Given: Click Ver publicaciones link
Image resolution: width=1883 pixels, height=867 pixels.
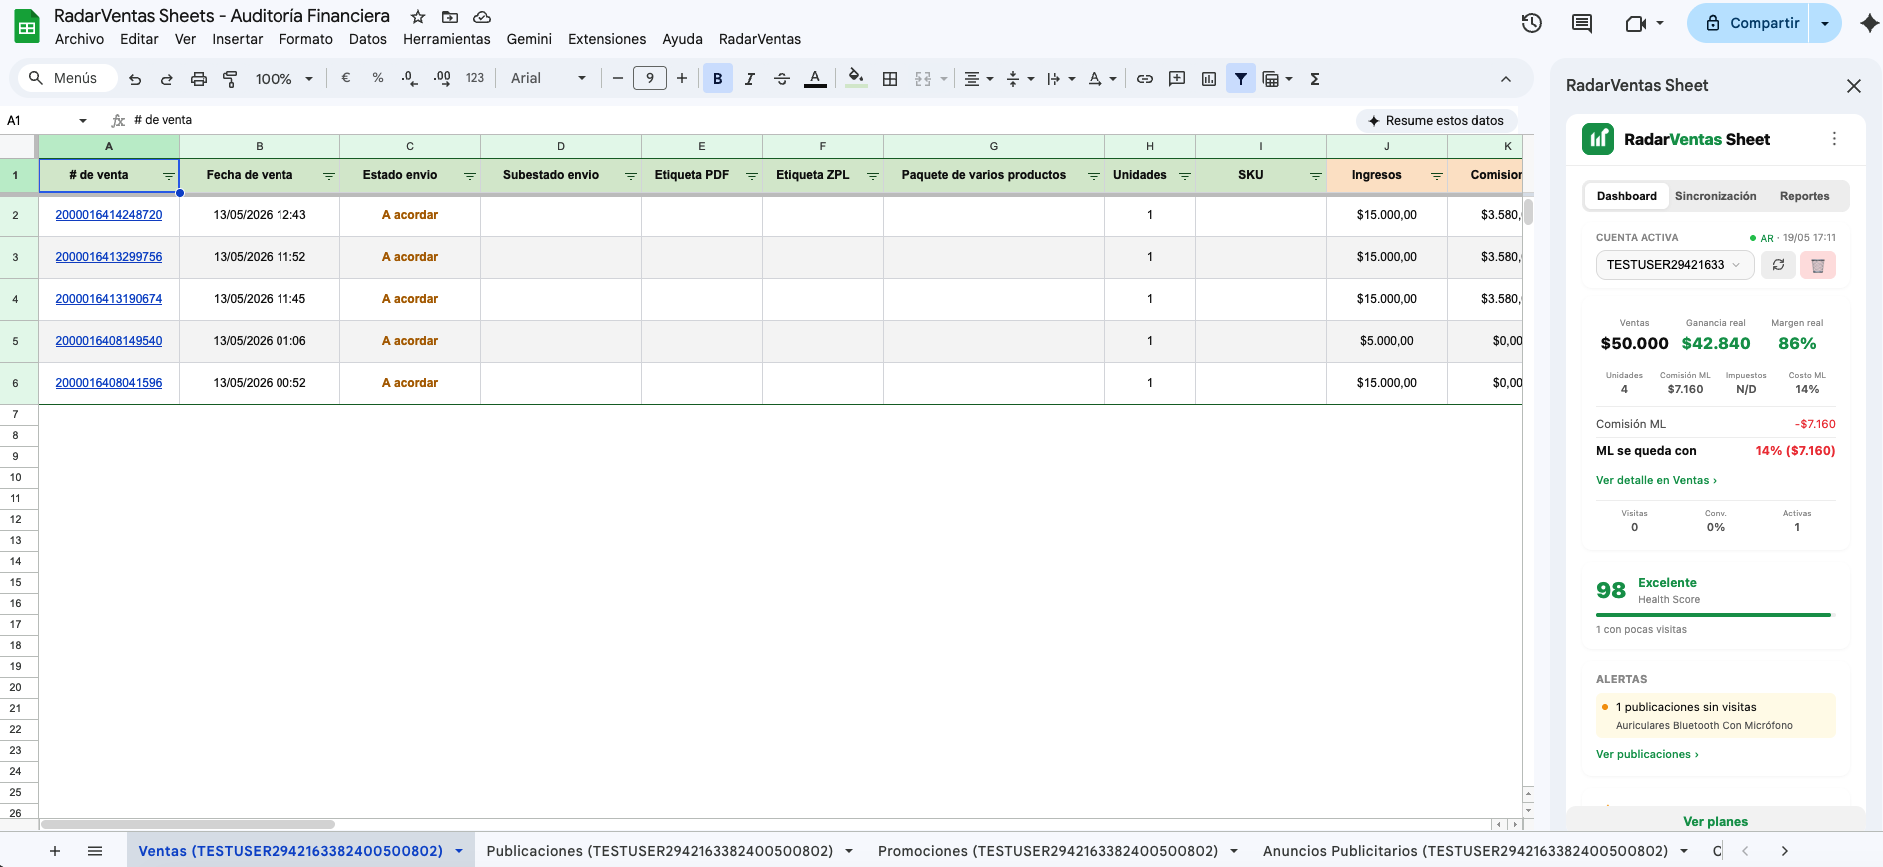Looking at the screenshot, I should (1647, 754).
